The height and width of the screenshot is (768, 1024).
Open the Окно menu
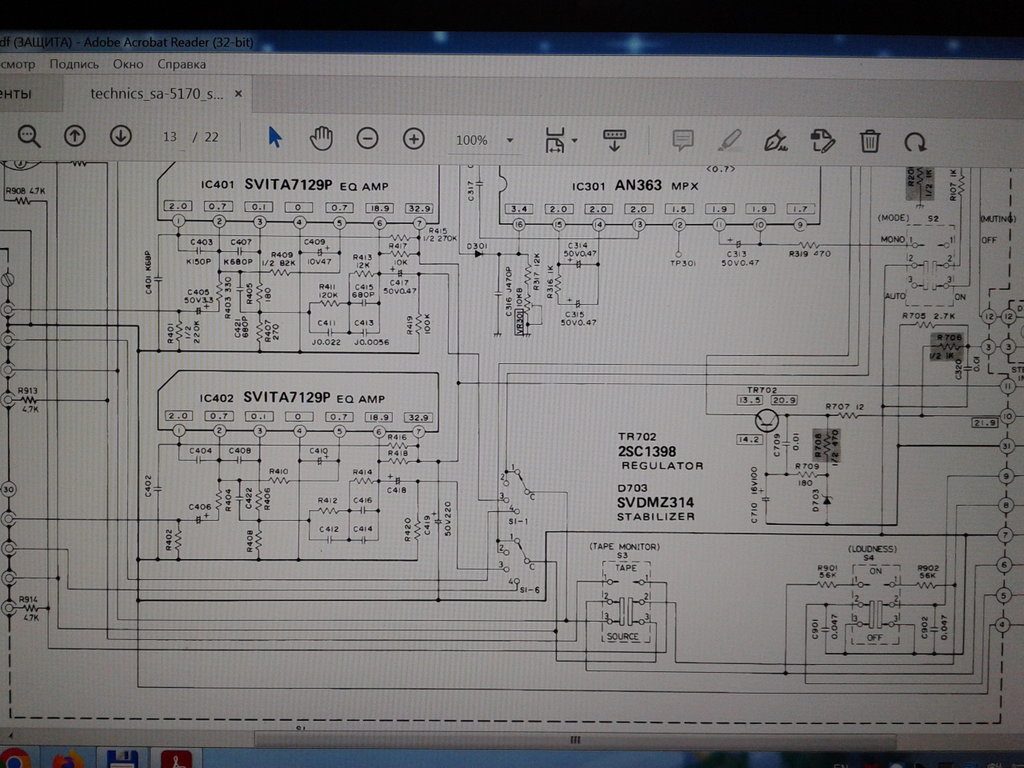pos(128,64)
